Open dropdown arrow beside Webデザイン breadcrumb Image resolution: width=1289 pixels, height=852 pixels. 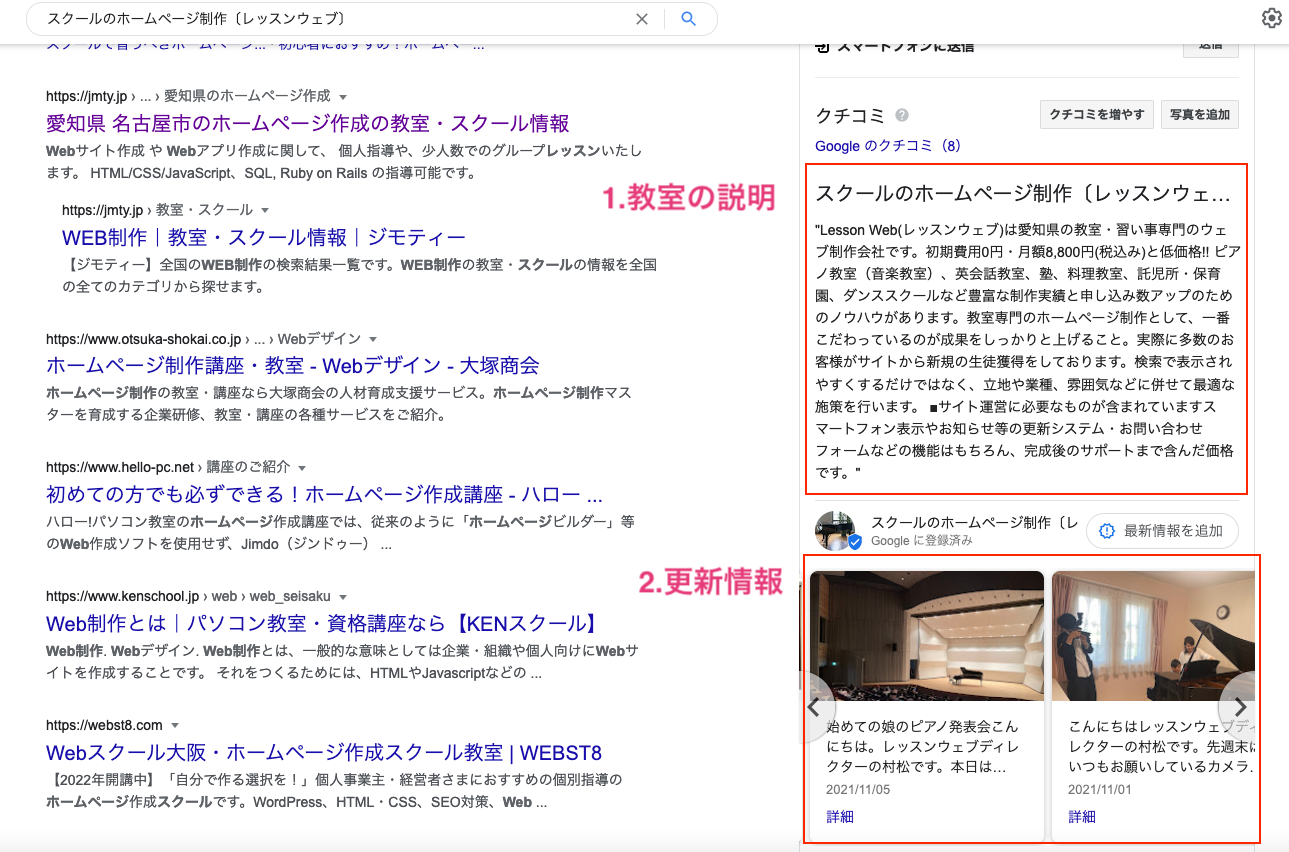[x=372, y=339]
